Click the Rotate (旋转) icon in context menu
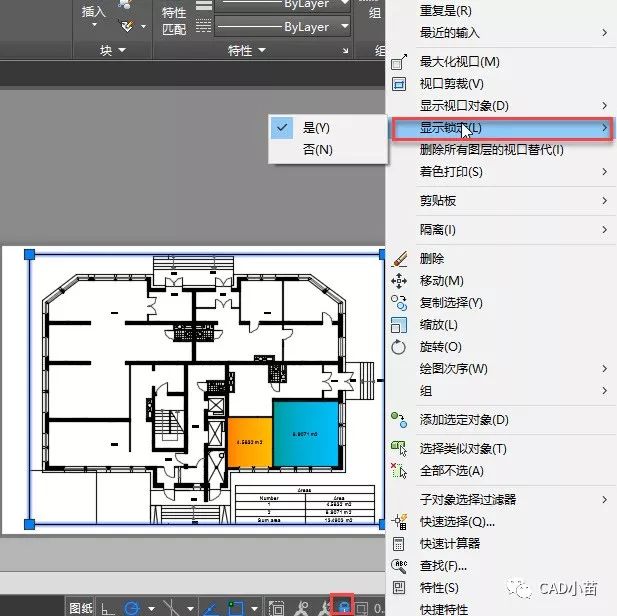The width and height of the screenshot is (617, 616). coord(399,346)
